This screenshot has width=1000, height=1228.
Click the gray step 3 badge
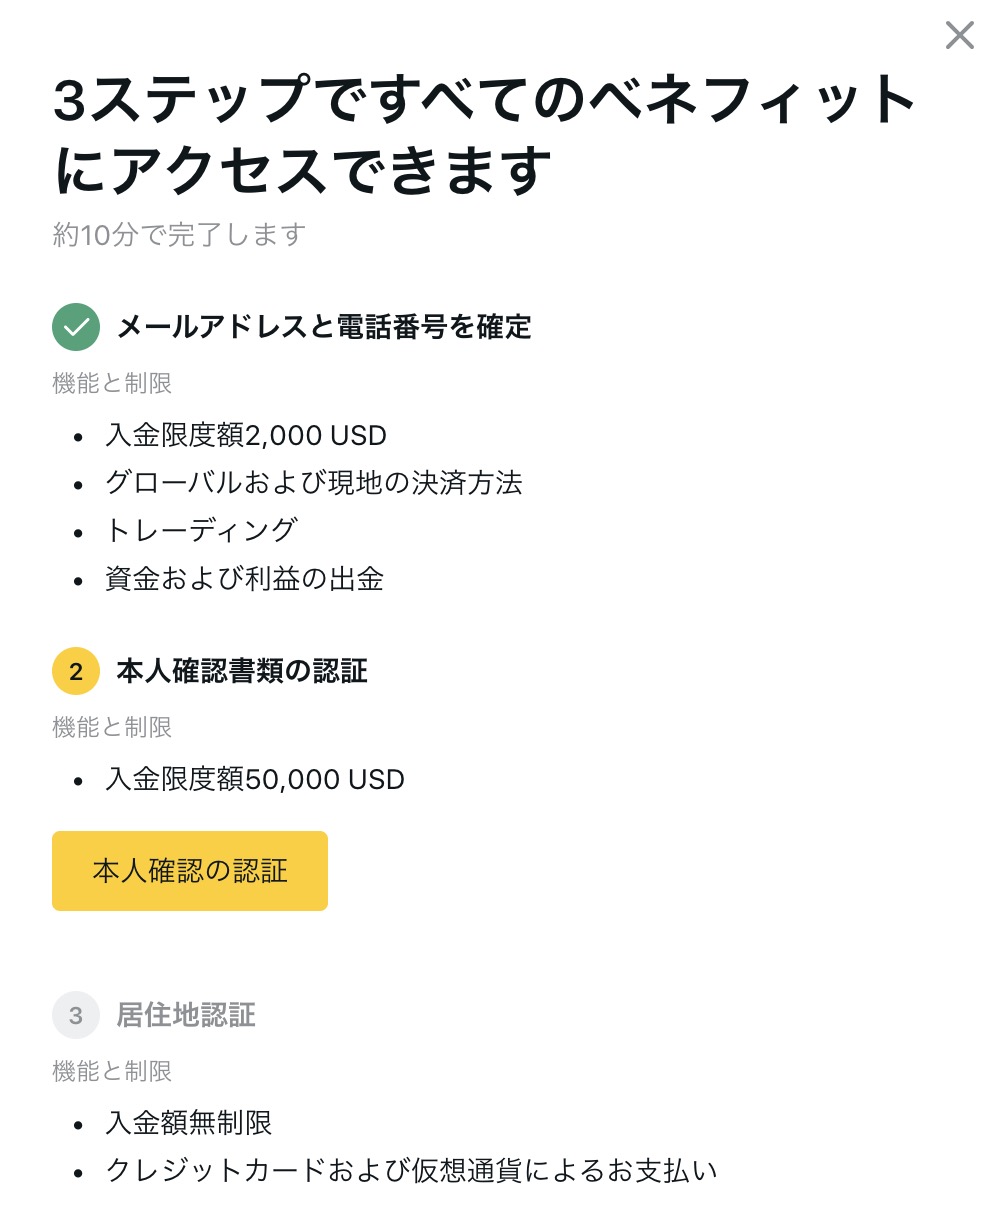coord(76,1015)
